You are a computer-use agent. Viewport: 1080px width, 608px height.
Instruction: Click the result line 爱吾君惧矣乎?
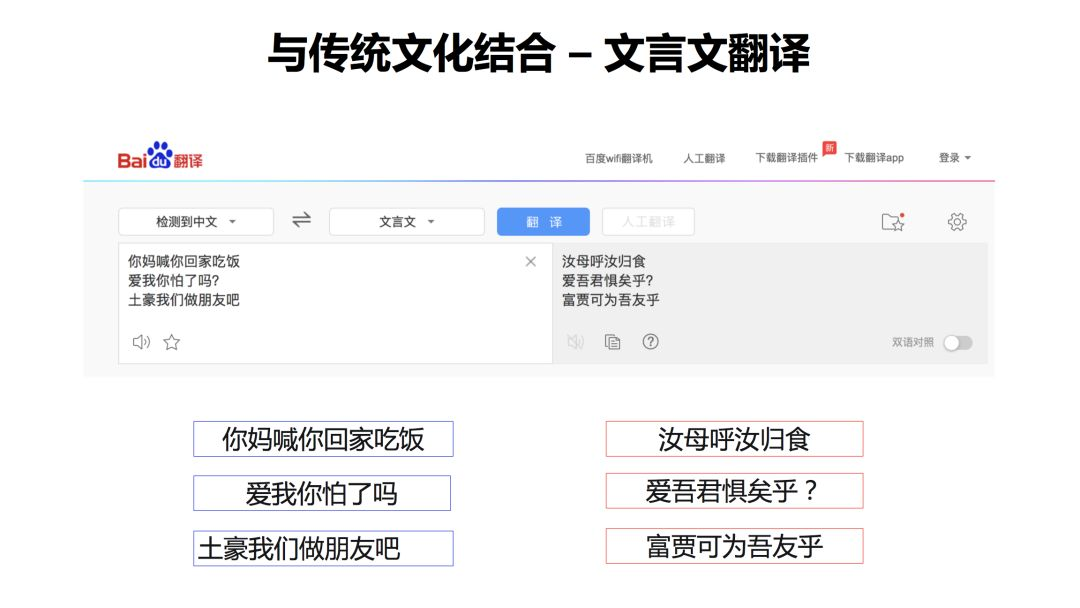(x=608, y=281)
